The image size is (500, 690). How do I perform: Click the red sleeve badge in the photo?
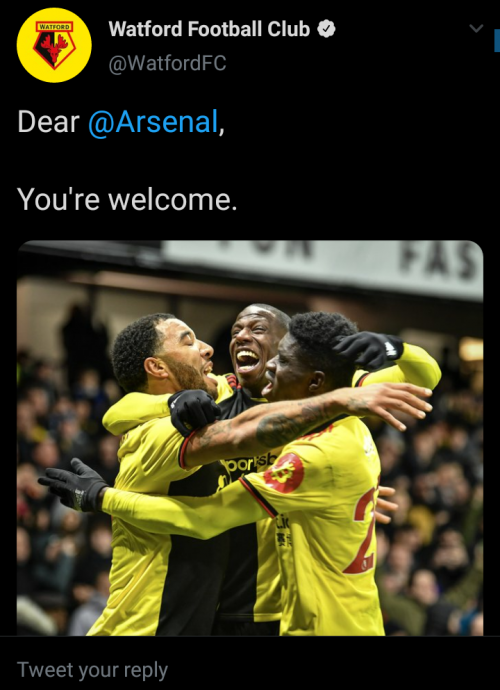[284, 473]
